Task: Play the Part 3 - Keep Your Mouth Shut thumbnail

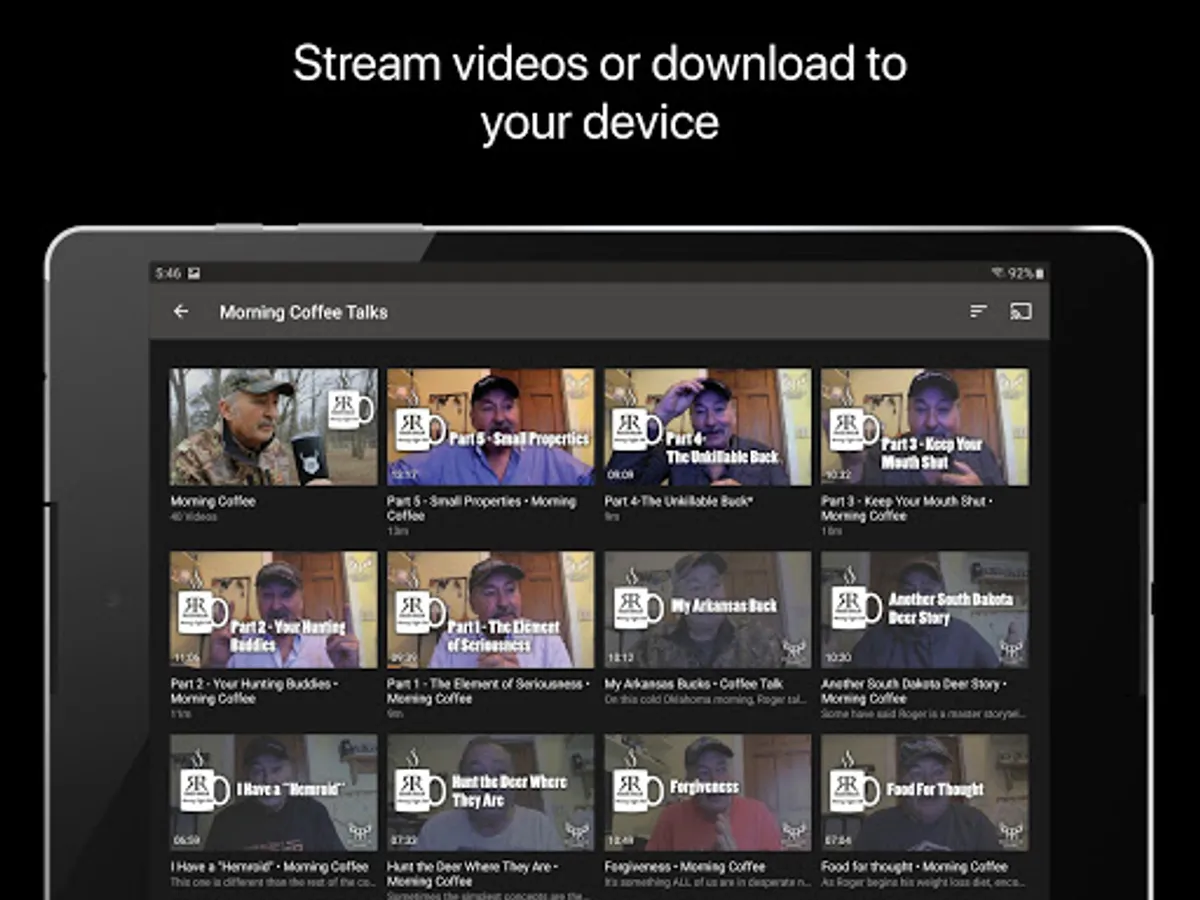Action: pos(925,427)
